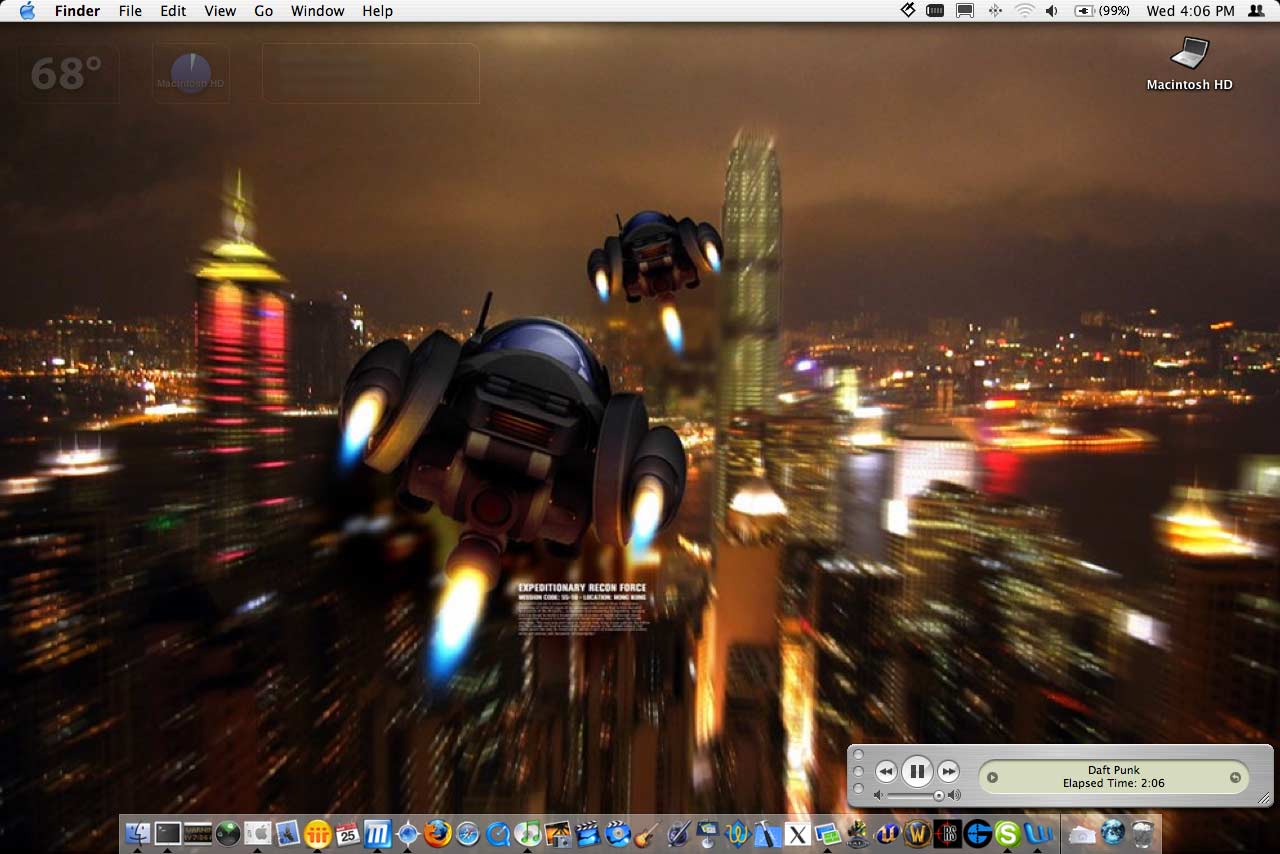1280x854 pixels.
Task: Open the Halo soldier Dock icon
Action: pos(858,833)
